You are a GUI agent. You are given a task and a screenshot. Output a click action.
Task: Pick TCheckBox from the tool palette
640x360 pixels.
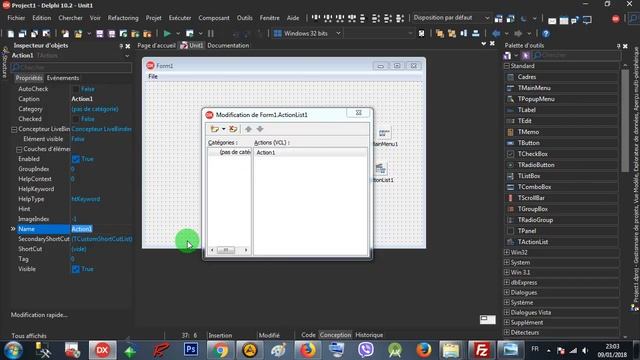tap(532, 154)
